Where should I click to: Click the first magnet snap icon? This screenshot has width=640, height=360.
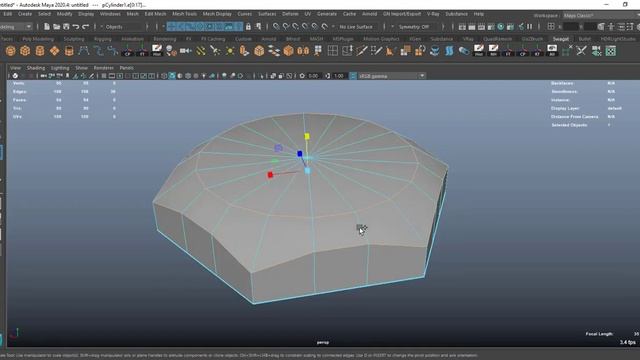pyautogui.click(x=276, y=27)
